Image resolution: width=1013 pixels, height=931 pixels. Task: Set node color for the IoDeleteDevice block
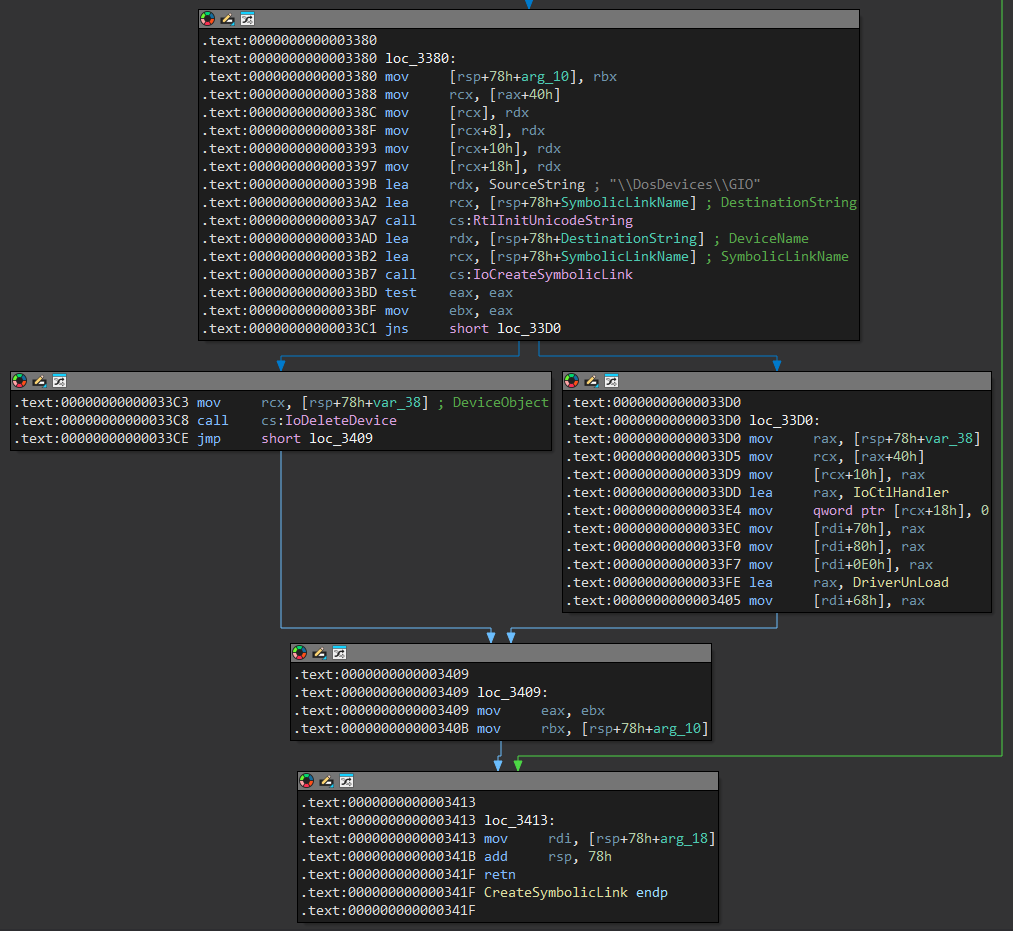pyautogui.click(x=20, y=381)
